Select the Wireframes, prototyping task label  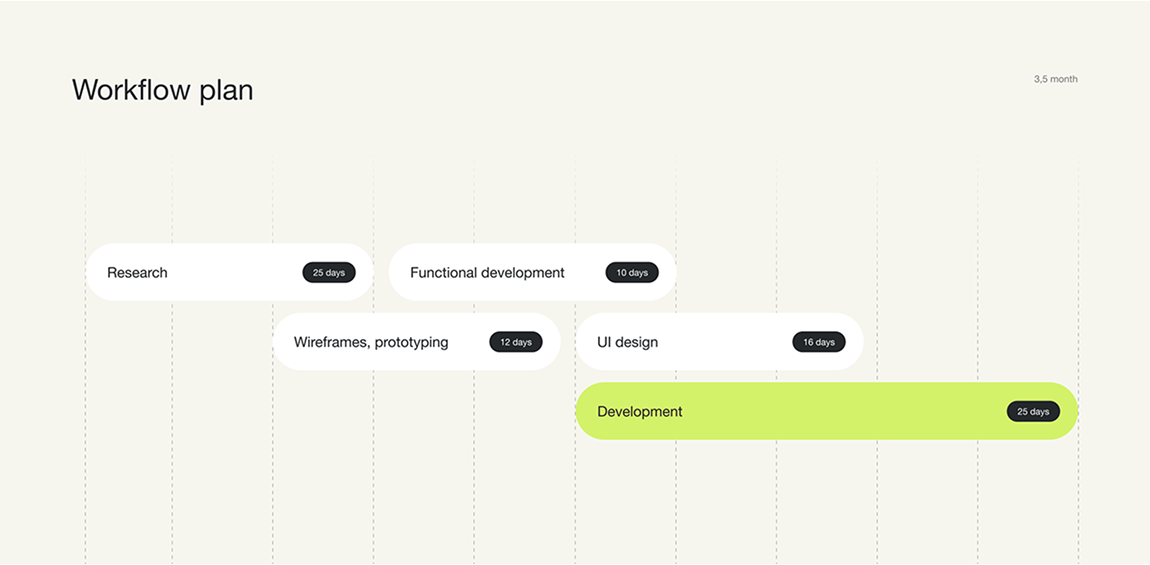(x=371, y=342)
